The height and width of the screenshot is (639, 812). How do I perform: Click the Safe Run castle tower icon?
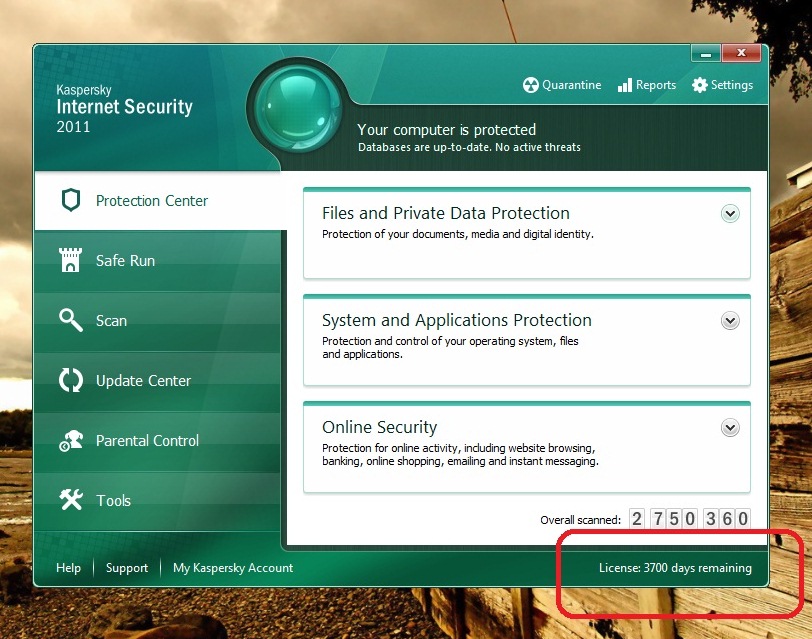70,259
